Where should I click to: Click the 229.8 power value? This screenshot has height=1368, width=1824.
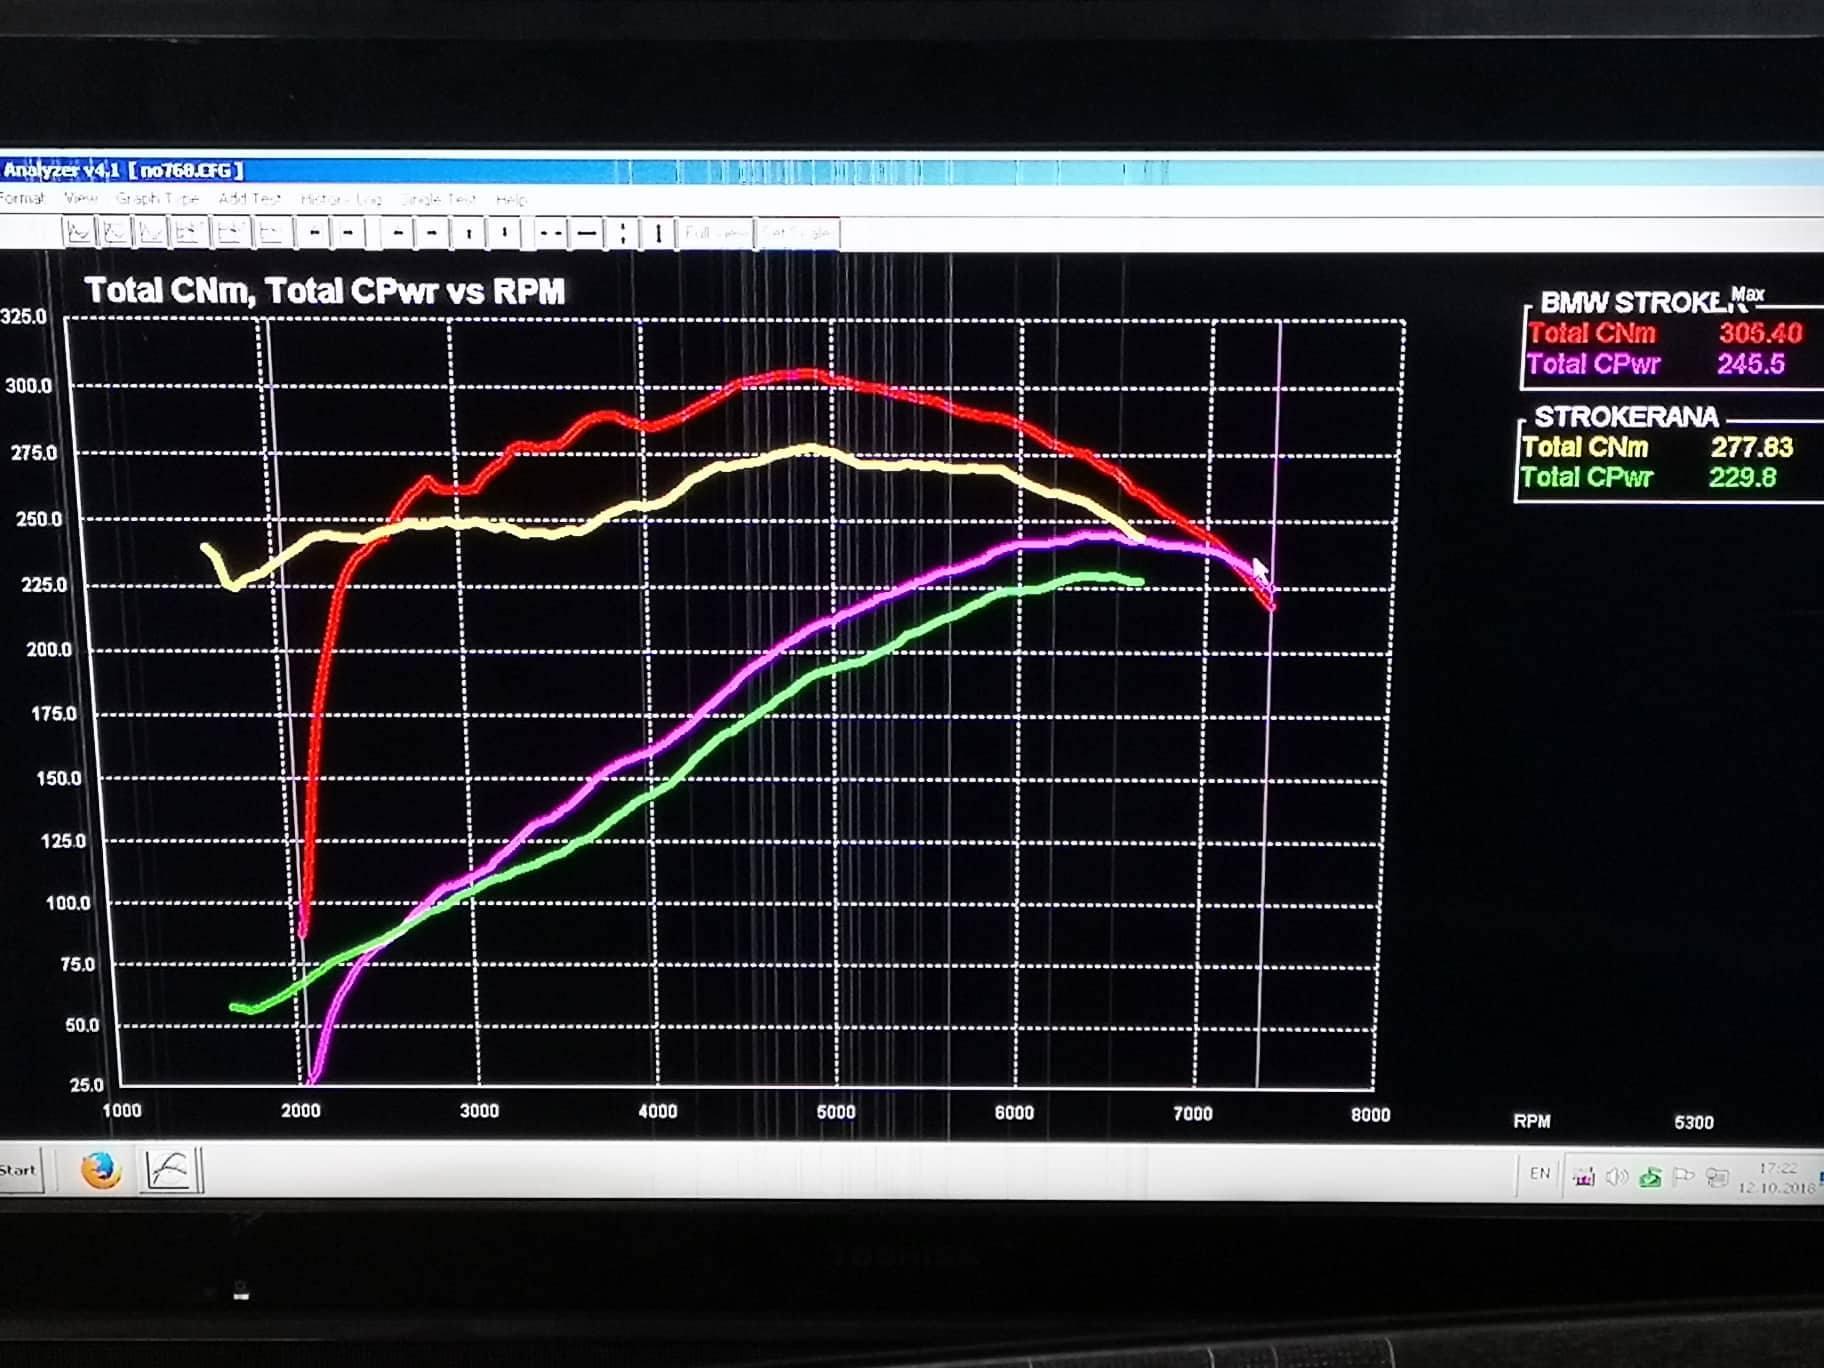coord(1742,477)
